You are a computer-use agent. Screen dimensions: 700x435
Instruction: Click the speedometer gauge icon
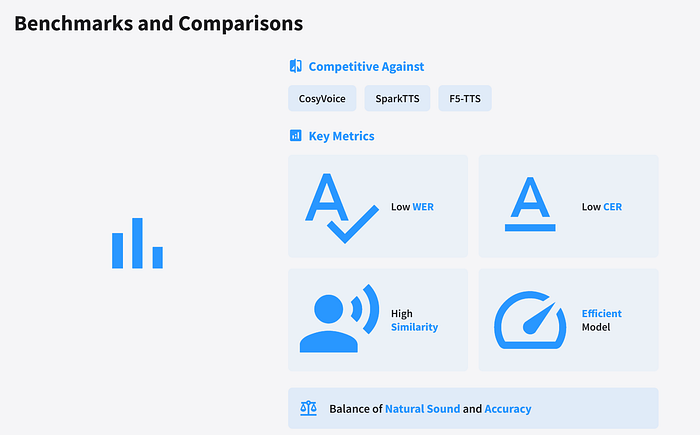[x=530, y=320]
